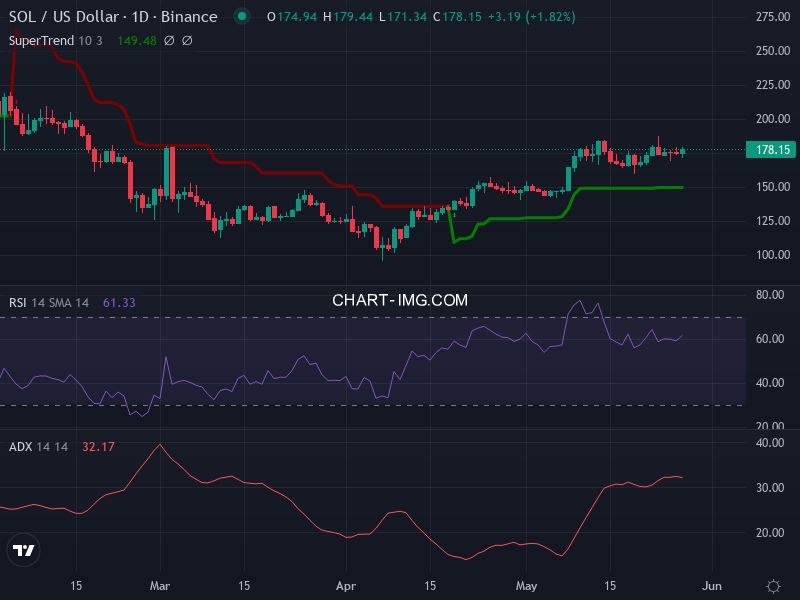Click the 40.00 label on RSI axis
Viewport: 800px width, 600px height.
coord(770,383)
